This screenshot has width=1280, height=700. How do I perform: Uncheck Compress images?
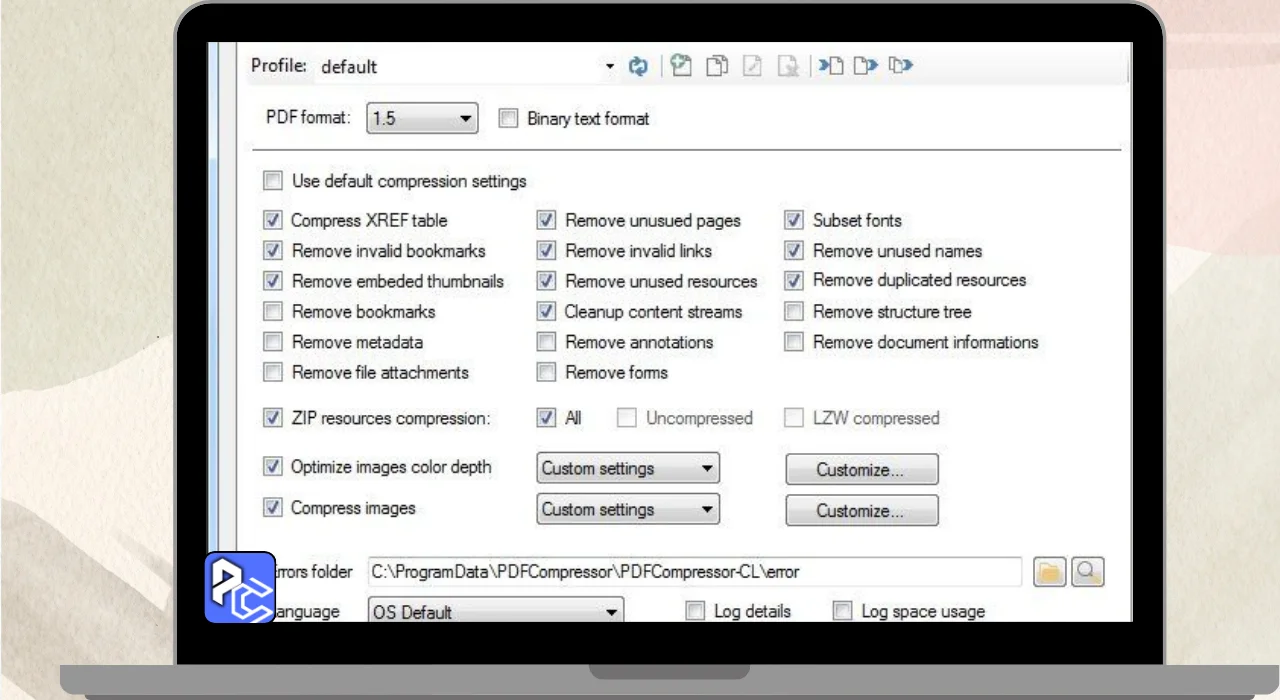pos(272,507)
